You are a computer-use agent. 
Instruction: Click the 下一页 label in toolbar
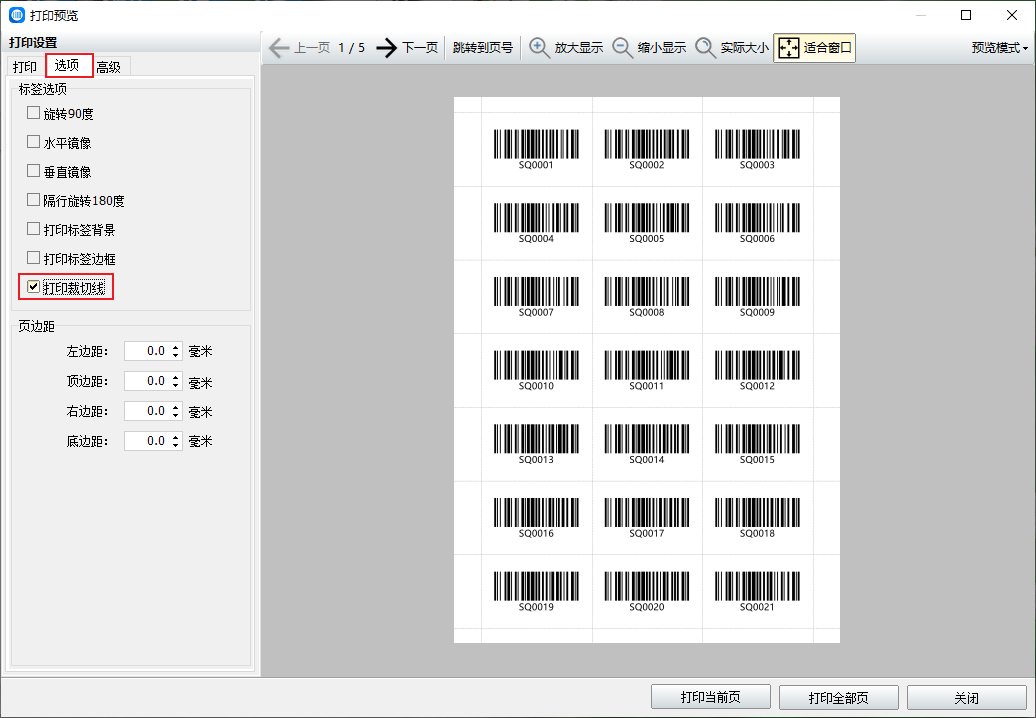point(420,48)
